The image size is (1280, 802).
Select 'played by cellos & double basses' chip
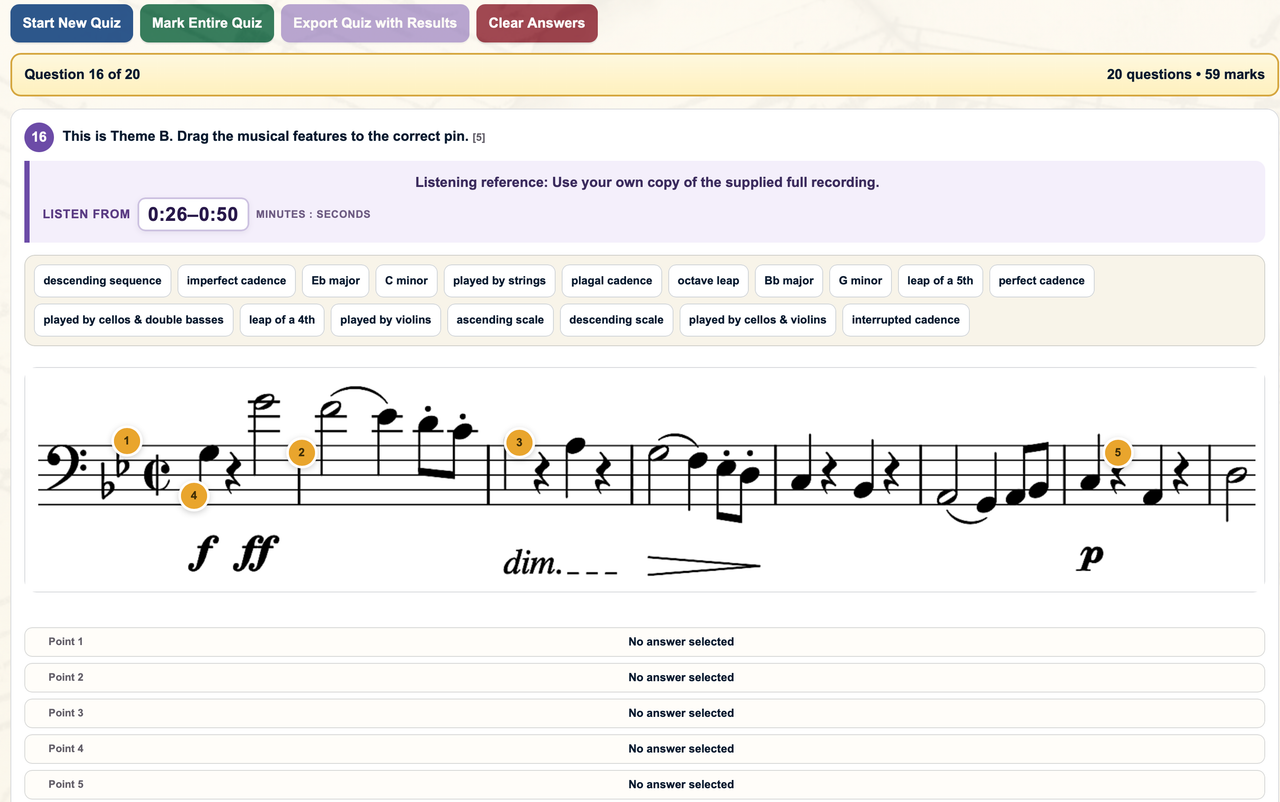[134, 320]
